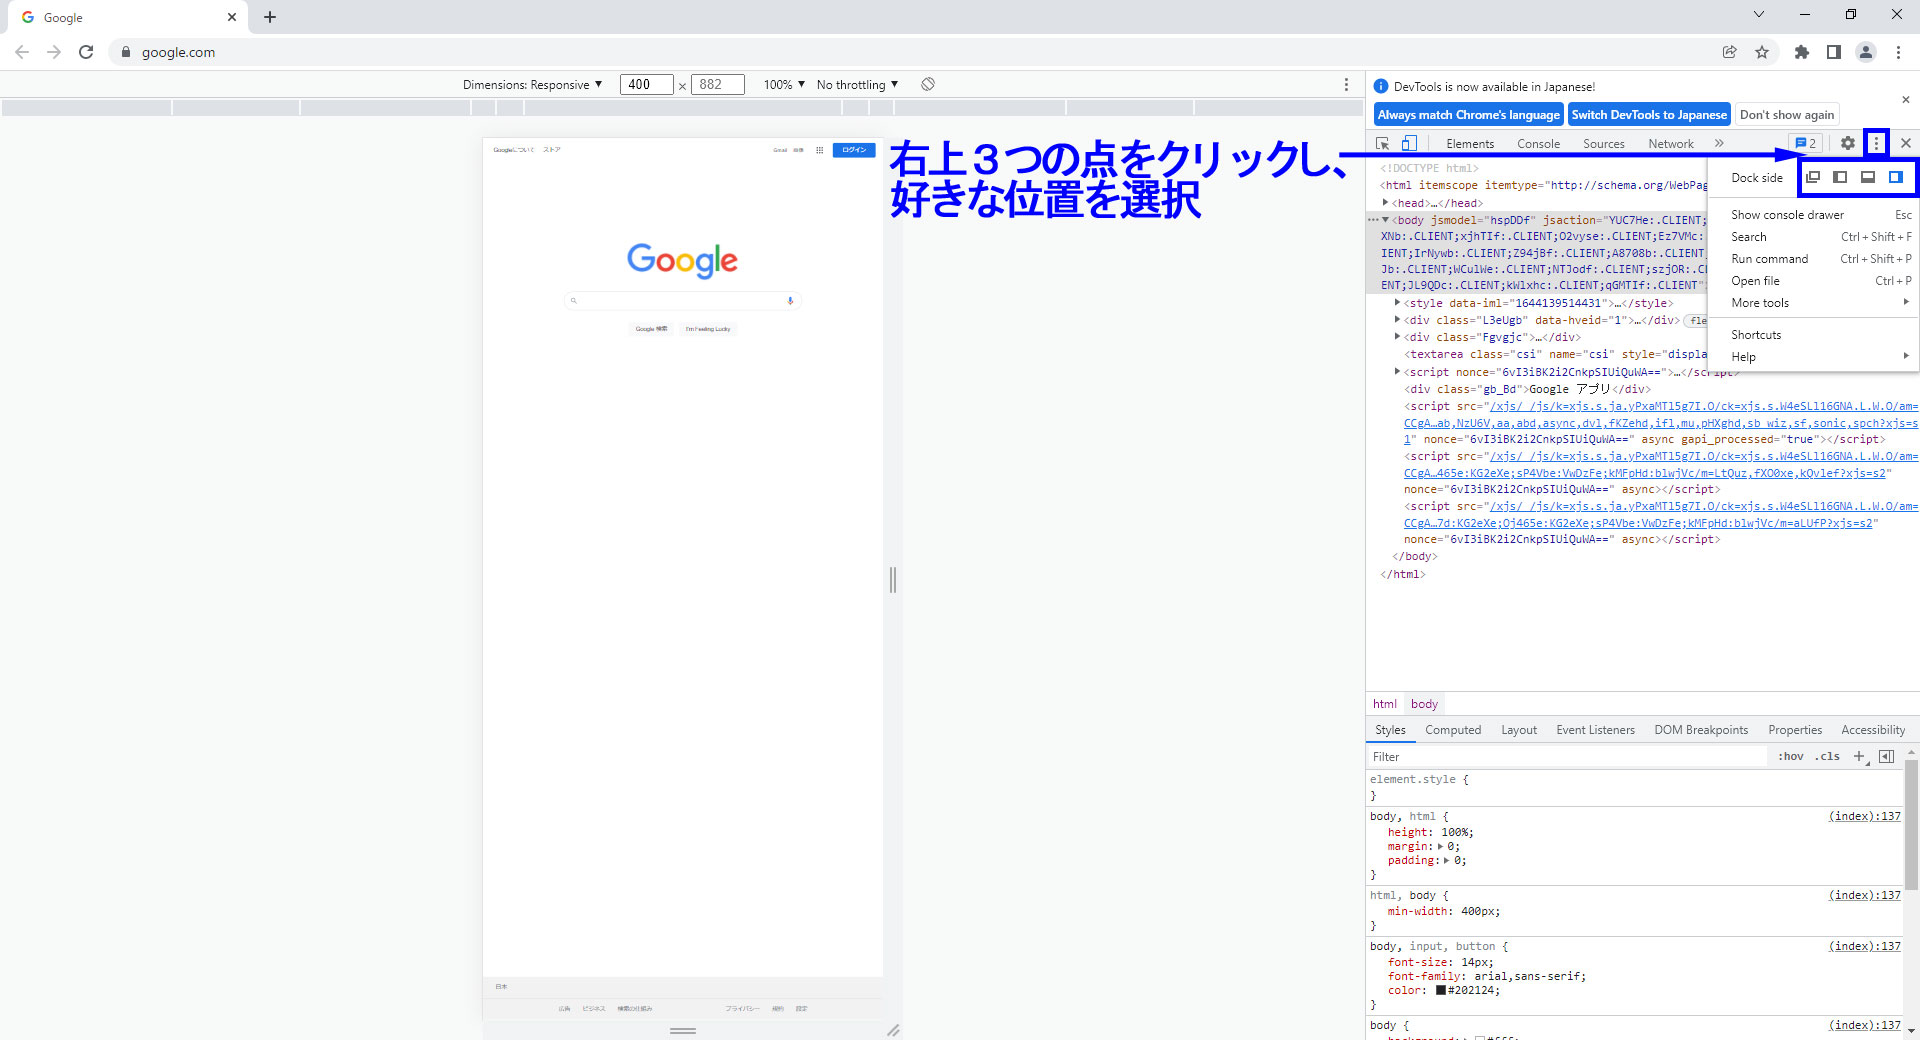Dock DevTools to the left

1840,177
